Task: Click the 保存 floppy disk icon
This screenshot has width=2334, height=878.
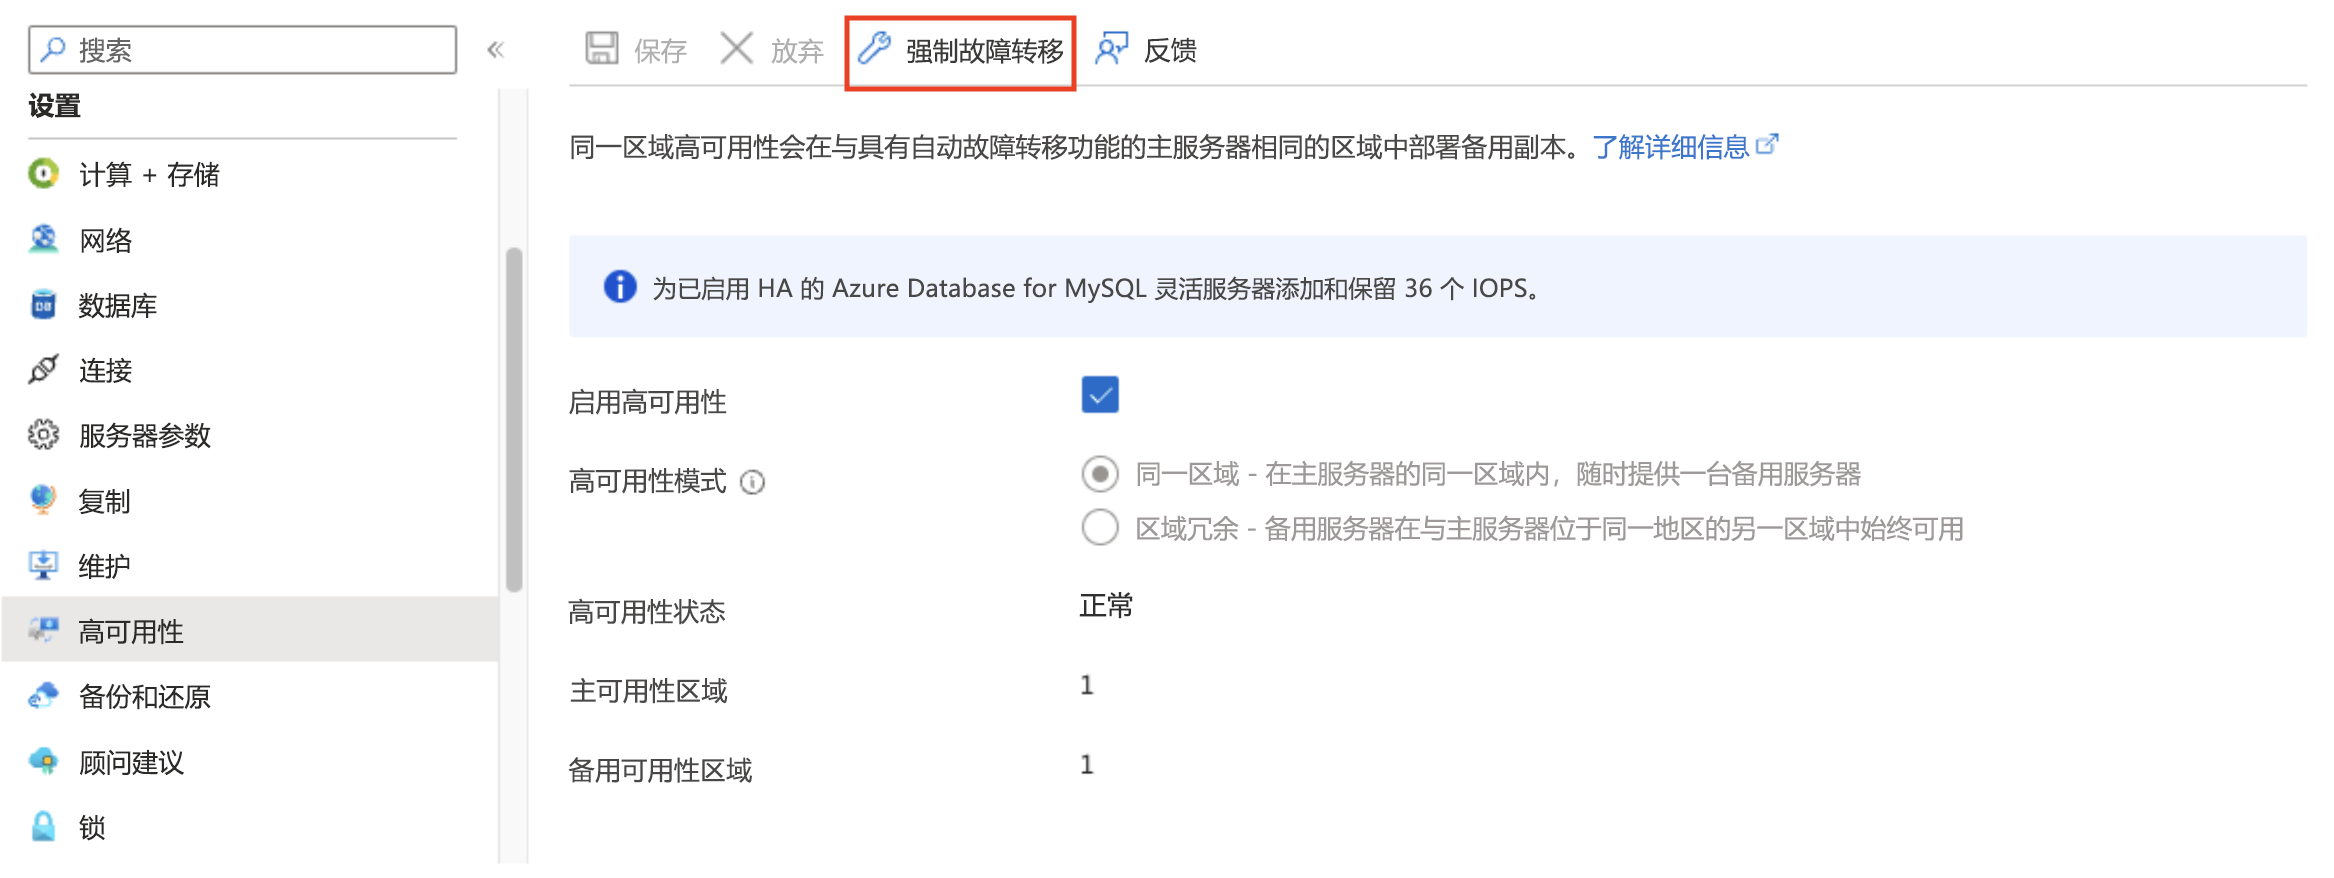Action: click(x=602, y=48)
